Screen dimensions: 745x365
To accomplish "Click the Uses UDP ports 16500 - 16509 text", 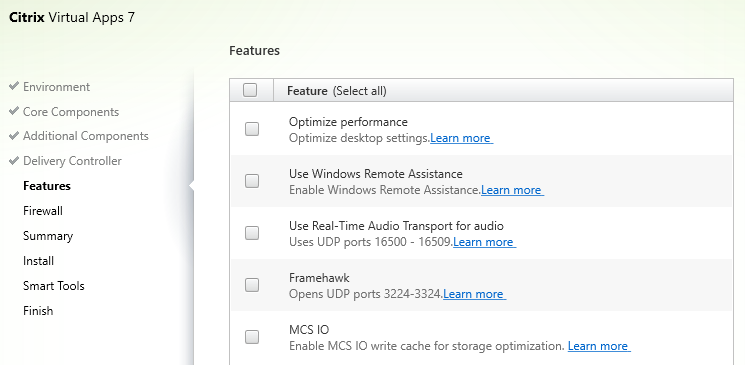I will [371, 242].
